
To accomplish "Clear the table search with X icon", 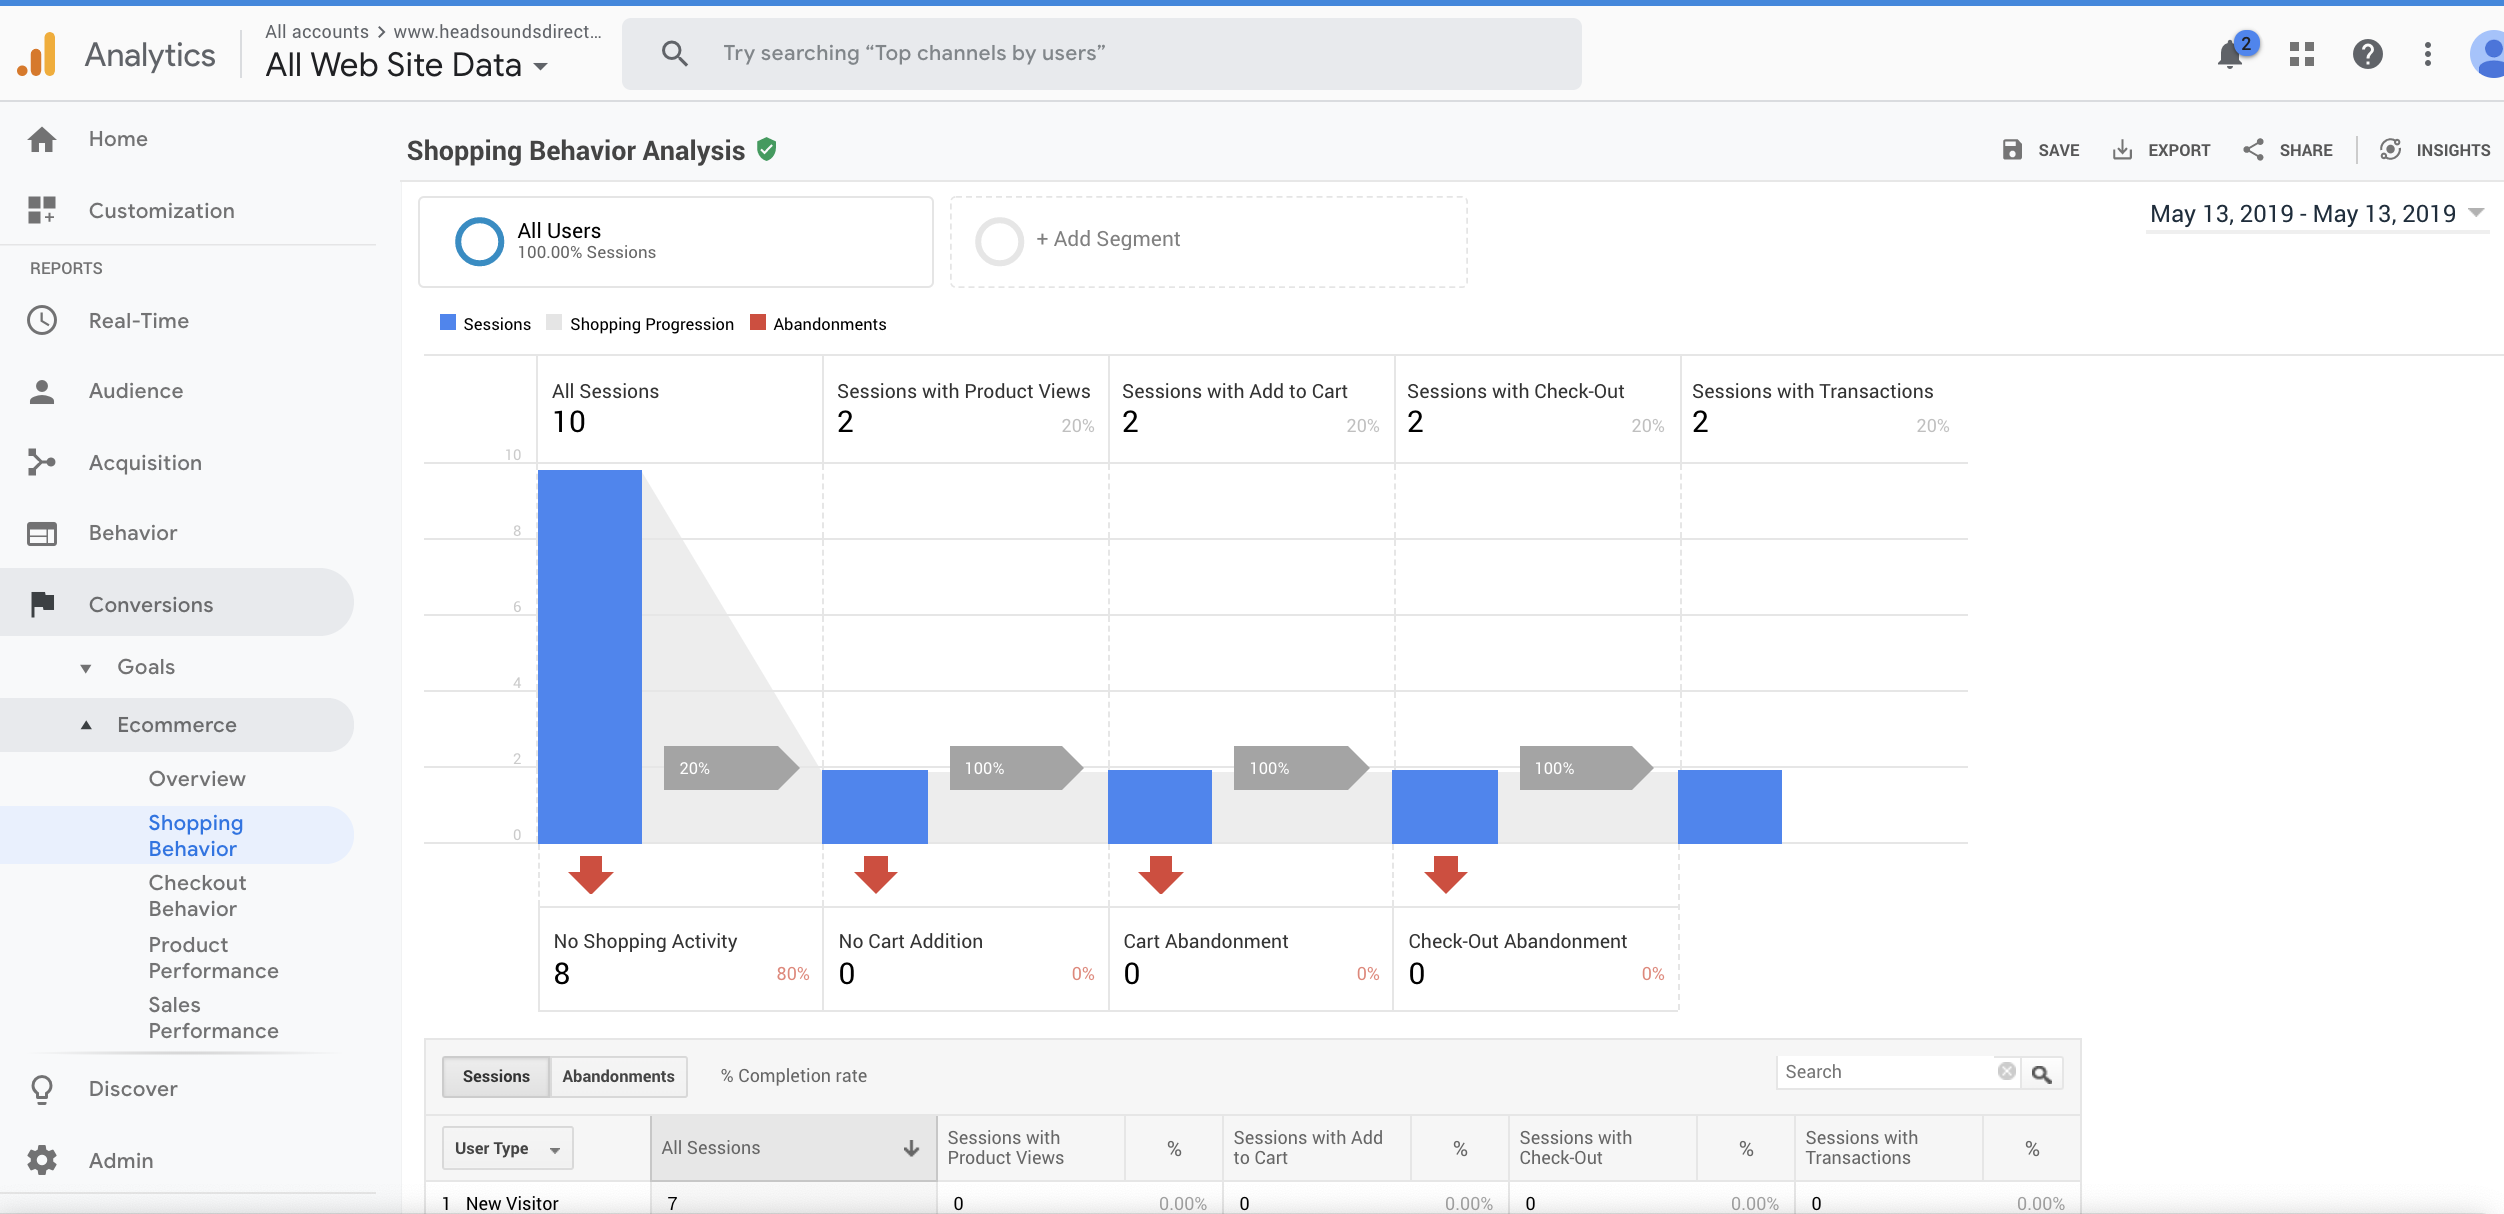I will [2006, 1071].
